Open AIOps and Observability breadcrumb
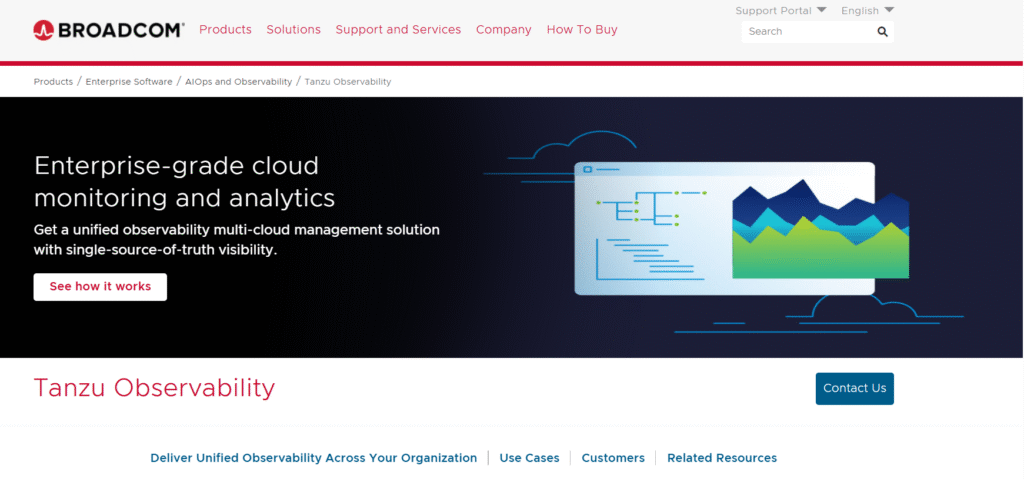This screenshot has width=1024, height=479. pyautogui.click(x=238, y=82)
